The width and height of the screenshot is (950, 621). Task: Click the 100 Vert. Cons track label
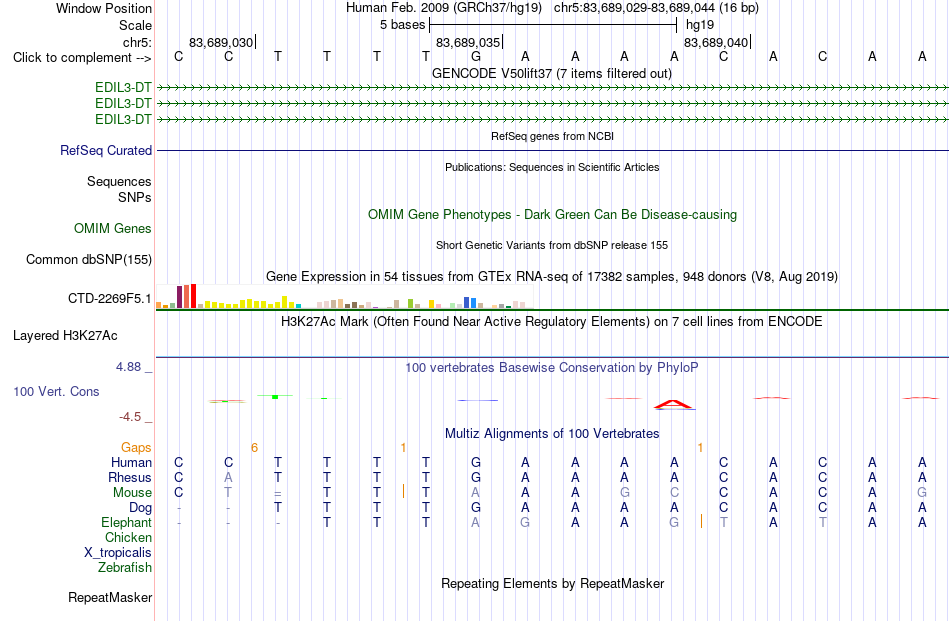coord(56,391)
